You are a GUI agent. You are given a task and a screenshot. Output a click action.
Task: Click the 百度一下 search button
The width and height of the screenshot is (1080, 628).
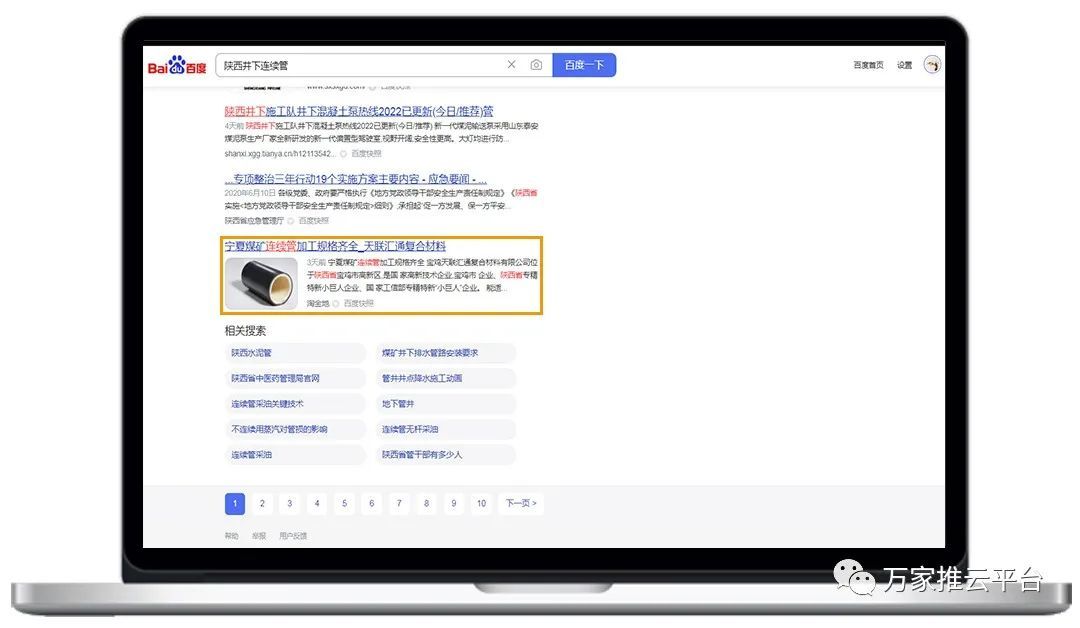pos(584,65)
